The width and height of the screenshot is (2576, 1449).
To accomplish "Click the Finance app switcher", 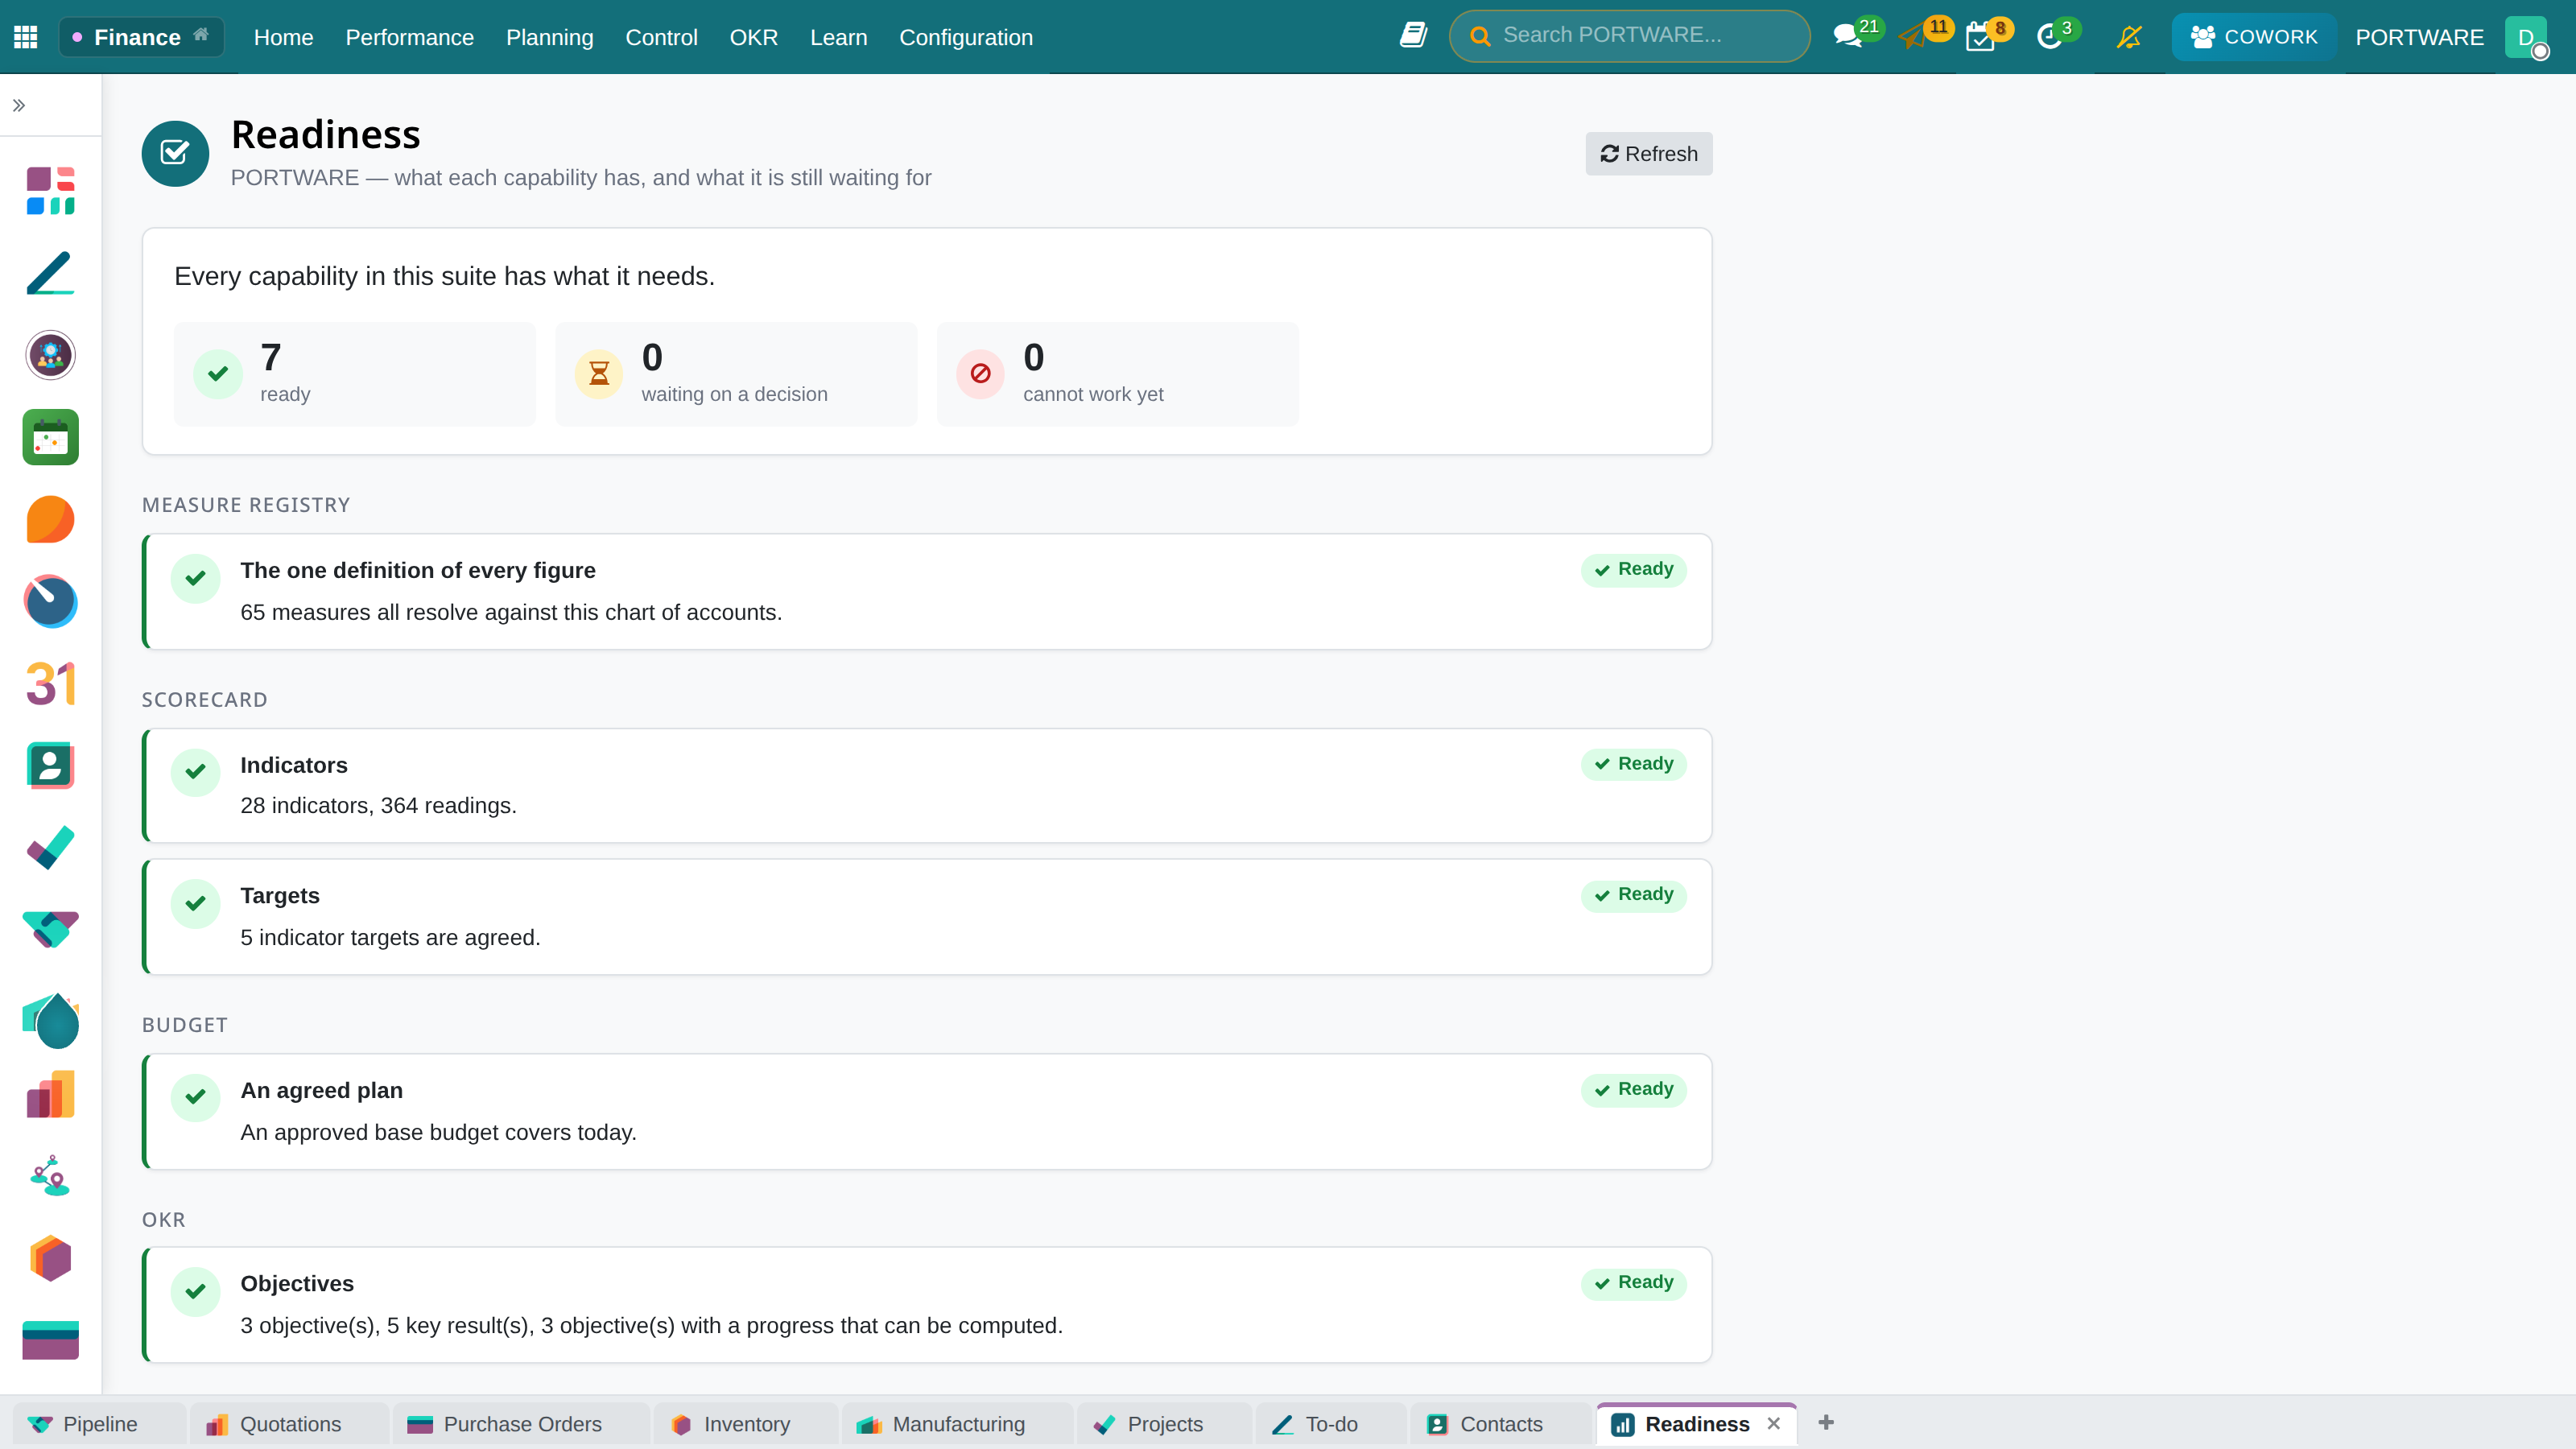I will (141, 37).
